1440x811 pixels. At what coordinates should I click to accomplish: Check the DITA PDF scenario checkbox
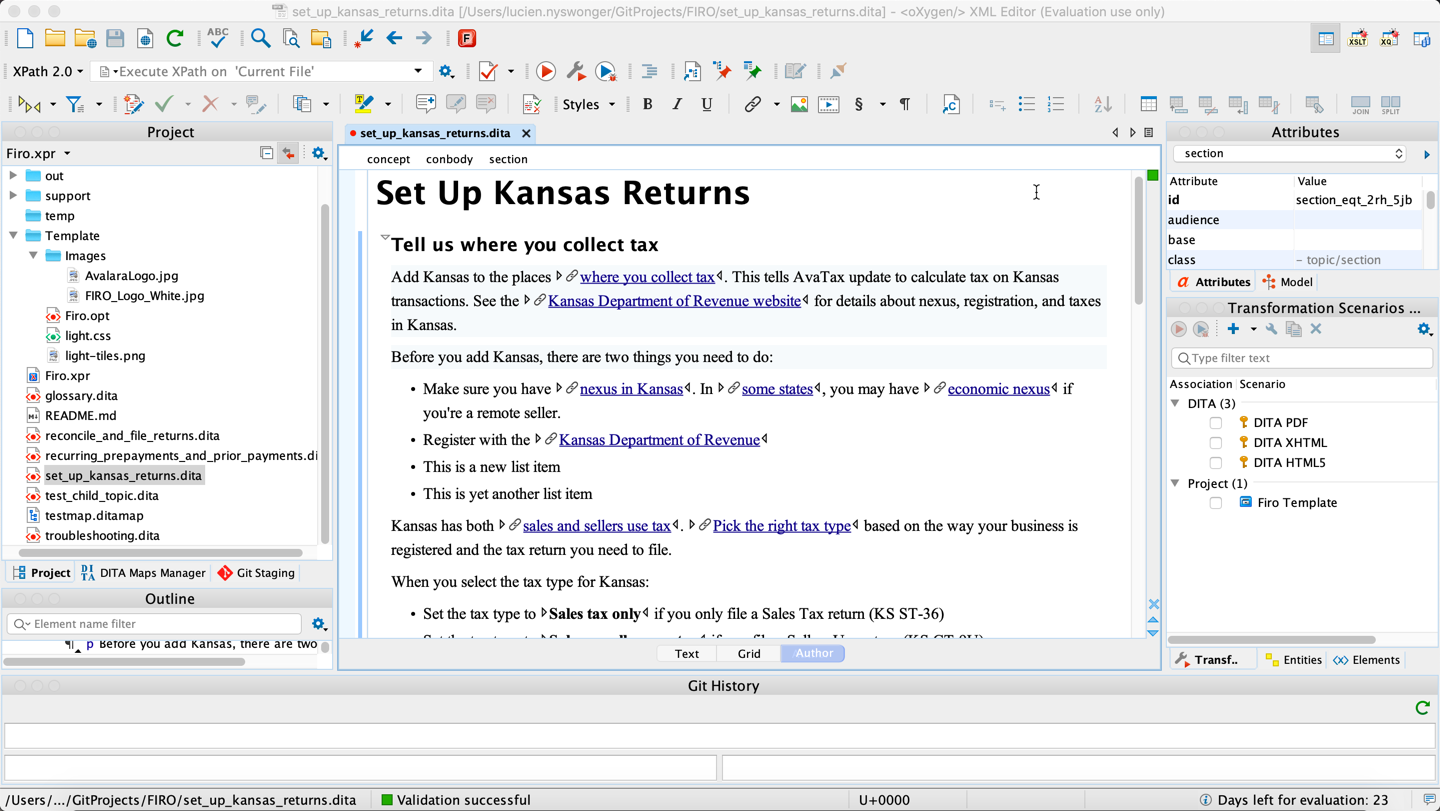click(x=1216, y=423)
